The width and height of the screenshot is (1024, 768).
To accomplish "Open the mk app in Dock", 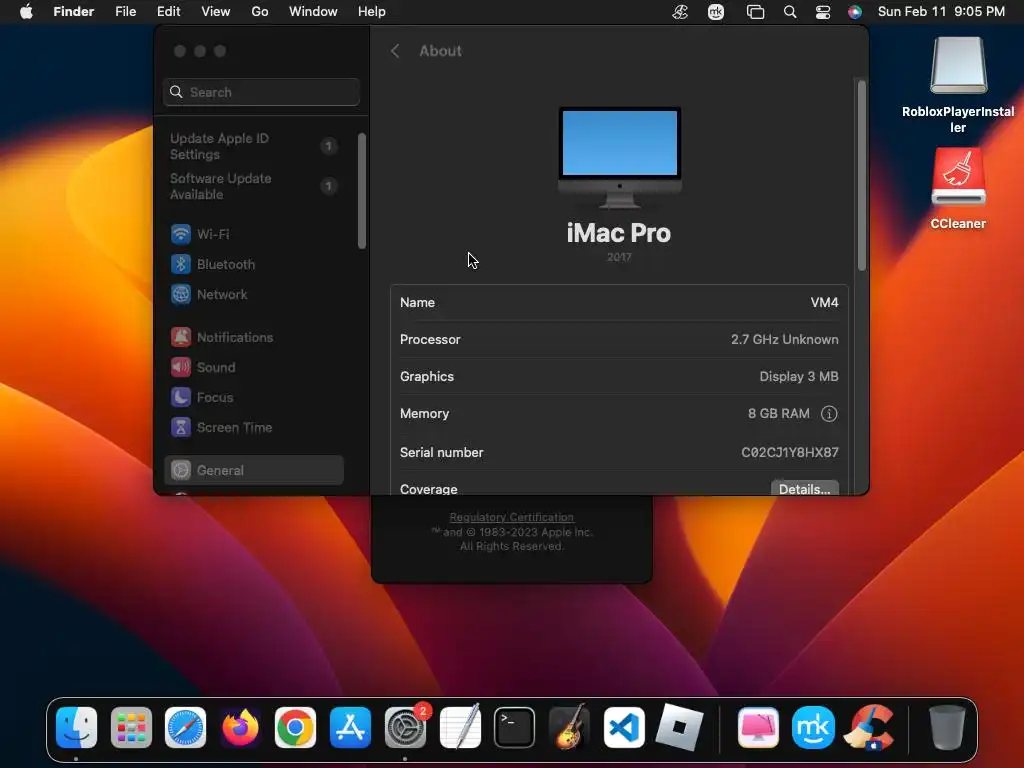I will pyautogui.click(x=813, y=727).
